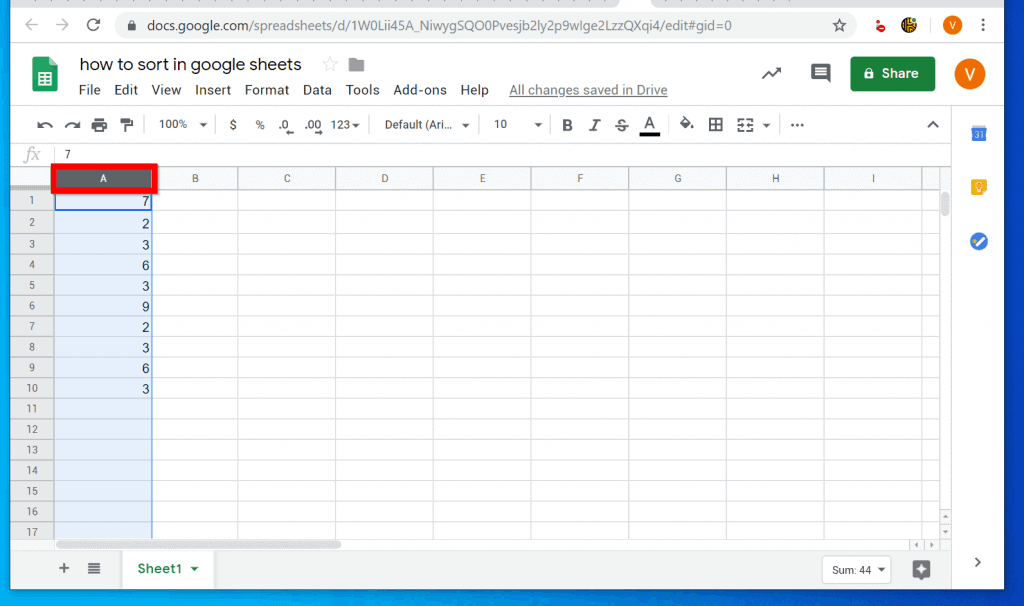Image resolution: width=1024 pixels, height=606 pixels.
Task: Select column D header
Action: click(385, 178)
